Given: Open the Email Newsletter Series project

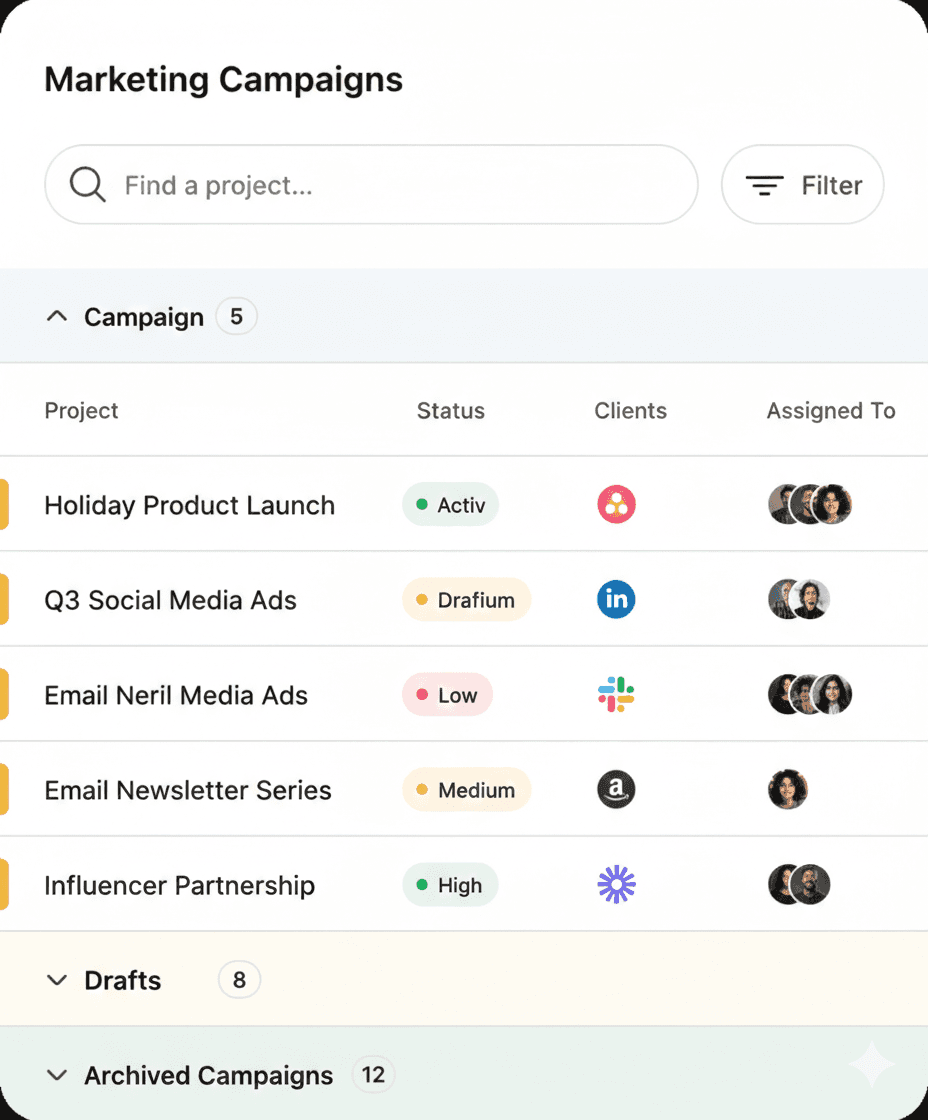Looking at the screenshot, I should point(187,789).
